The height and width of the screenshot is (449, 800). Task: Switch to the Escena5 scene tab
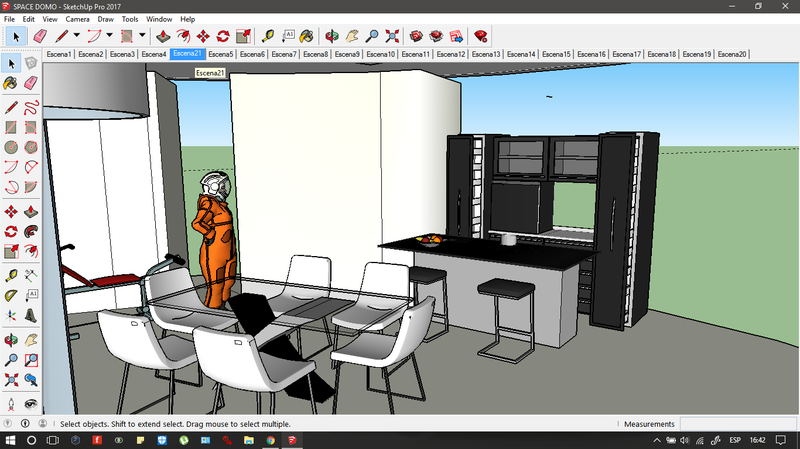tap(220, 54)
